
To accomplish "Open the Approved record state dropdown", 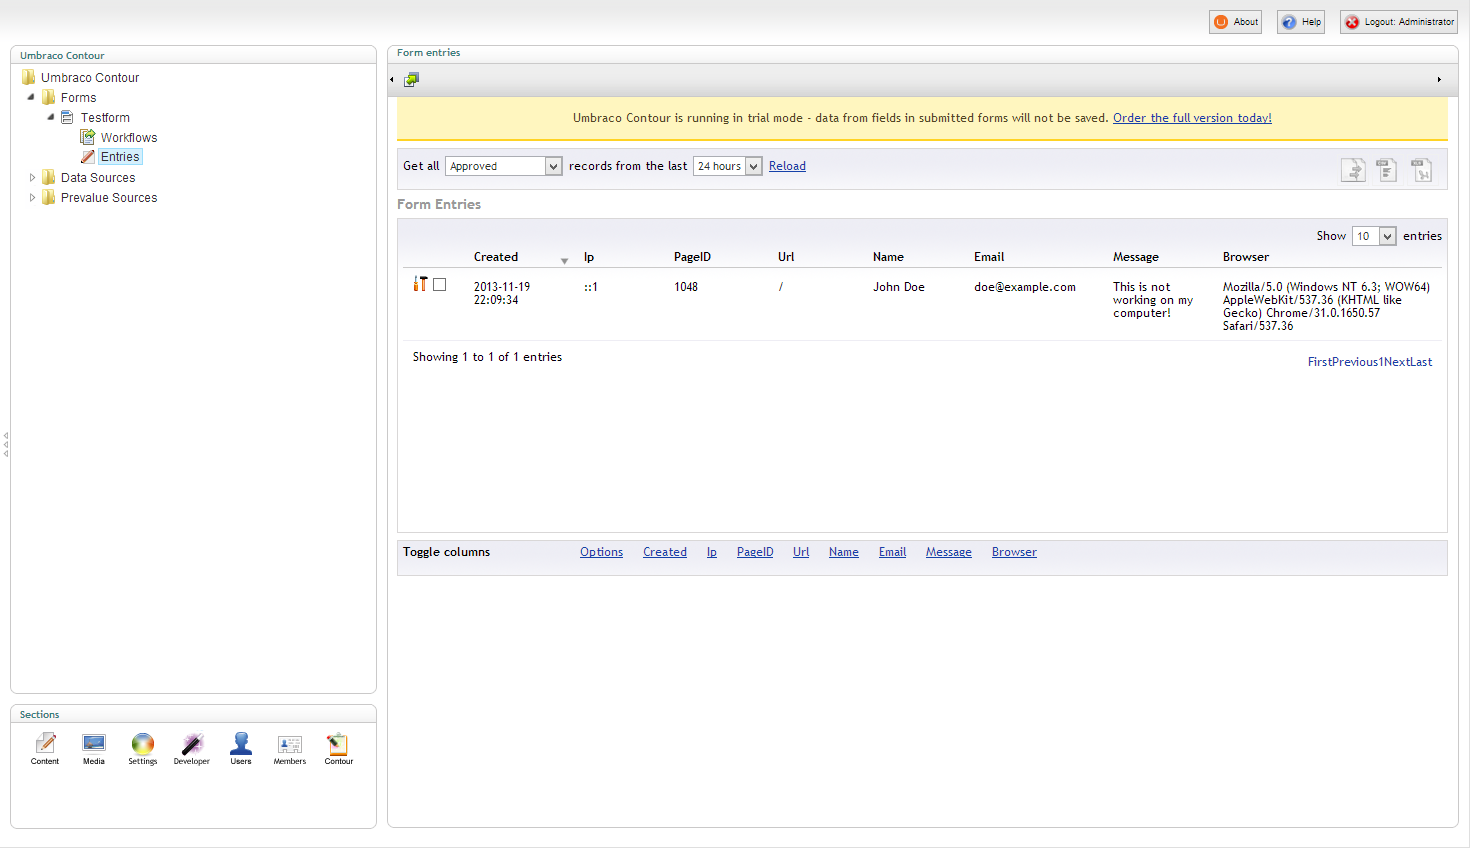I will pyautogui.click(x=504, y=166).
